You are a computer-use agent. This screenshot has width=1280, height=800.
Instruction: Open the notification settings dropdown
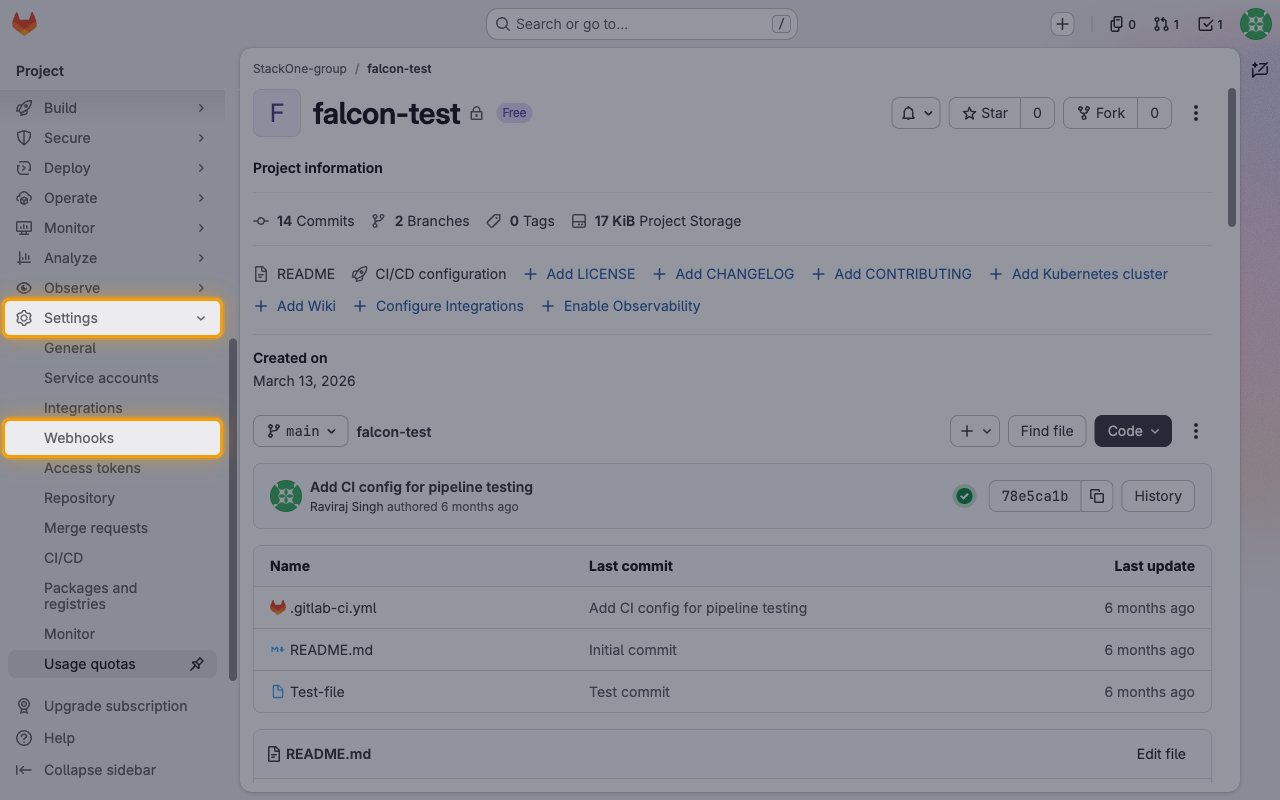coord(916,113)
